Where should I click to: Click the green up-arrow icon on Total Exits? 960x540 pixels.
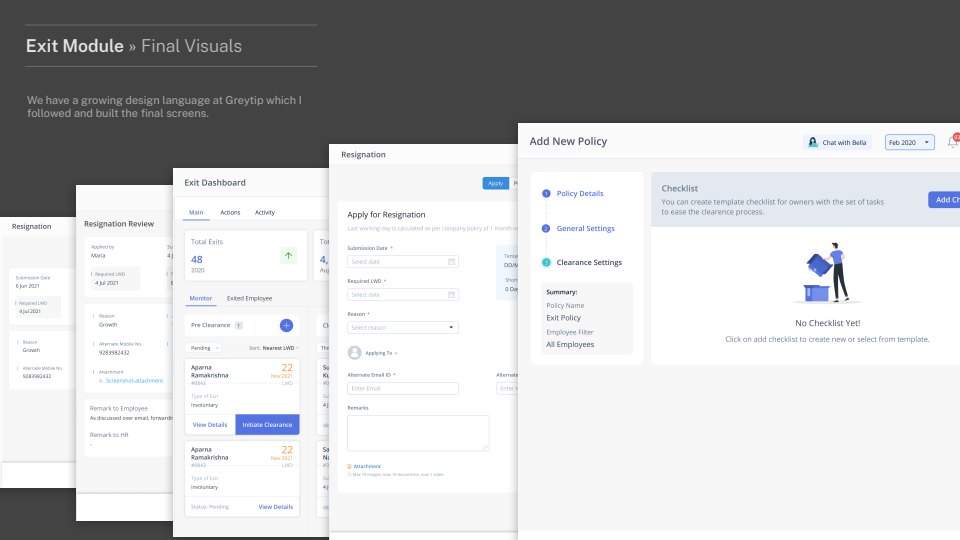coord(288,256)
